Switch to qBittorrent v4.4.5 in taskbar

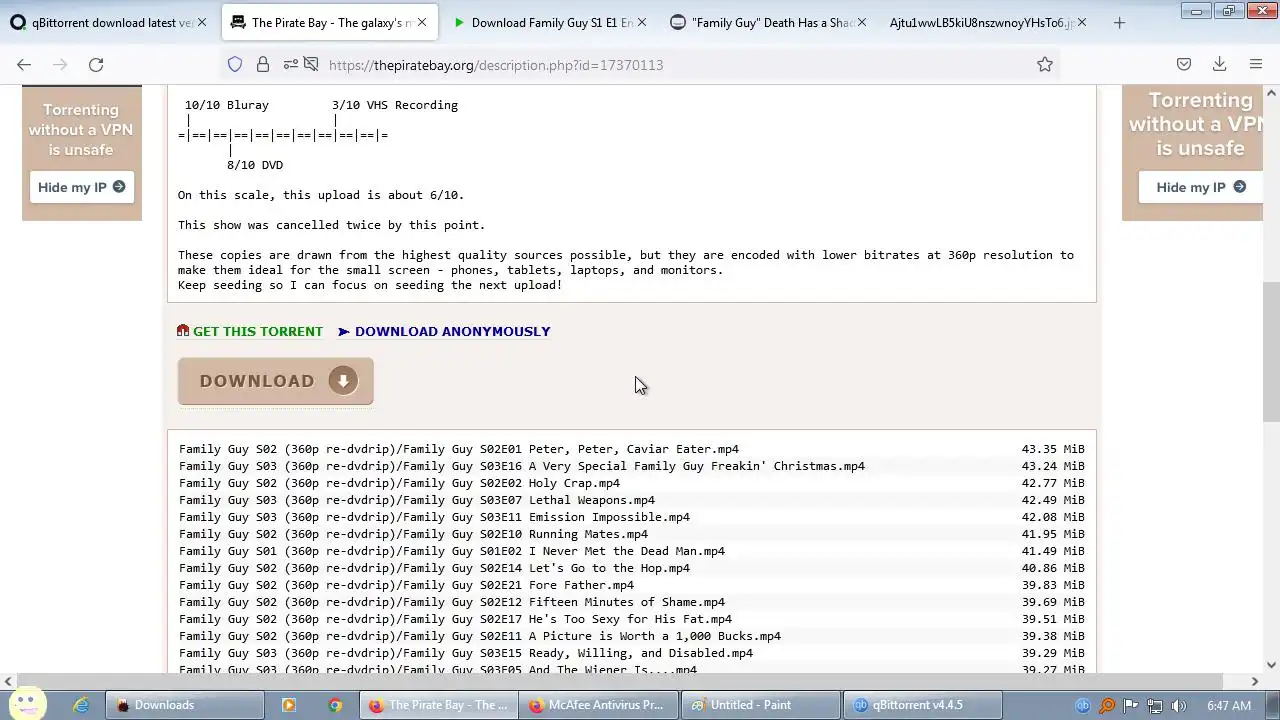923,705
